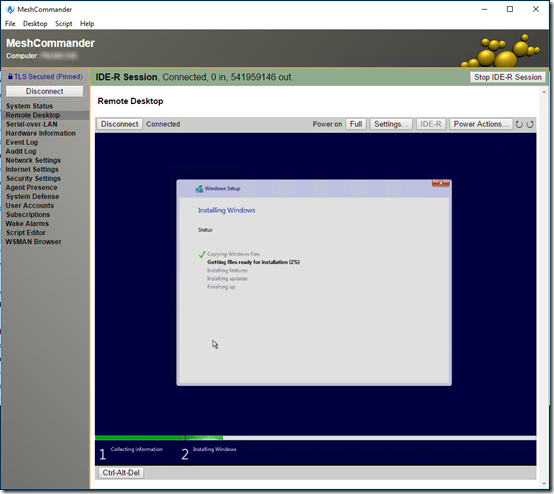Screen dimensions: 554x494
Task: Click the MeshCommander app icon in title bar
Action: pyautogui.click(x=10, y=9)
